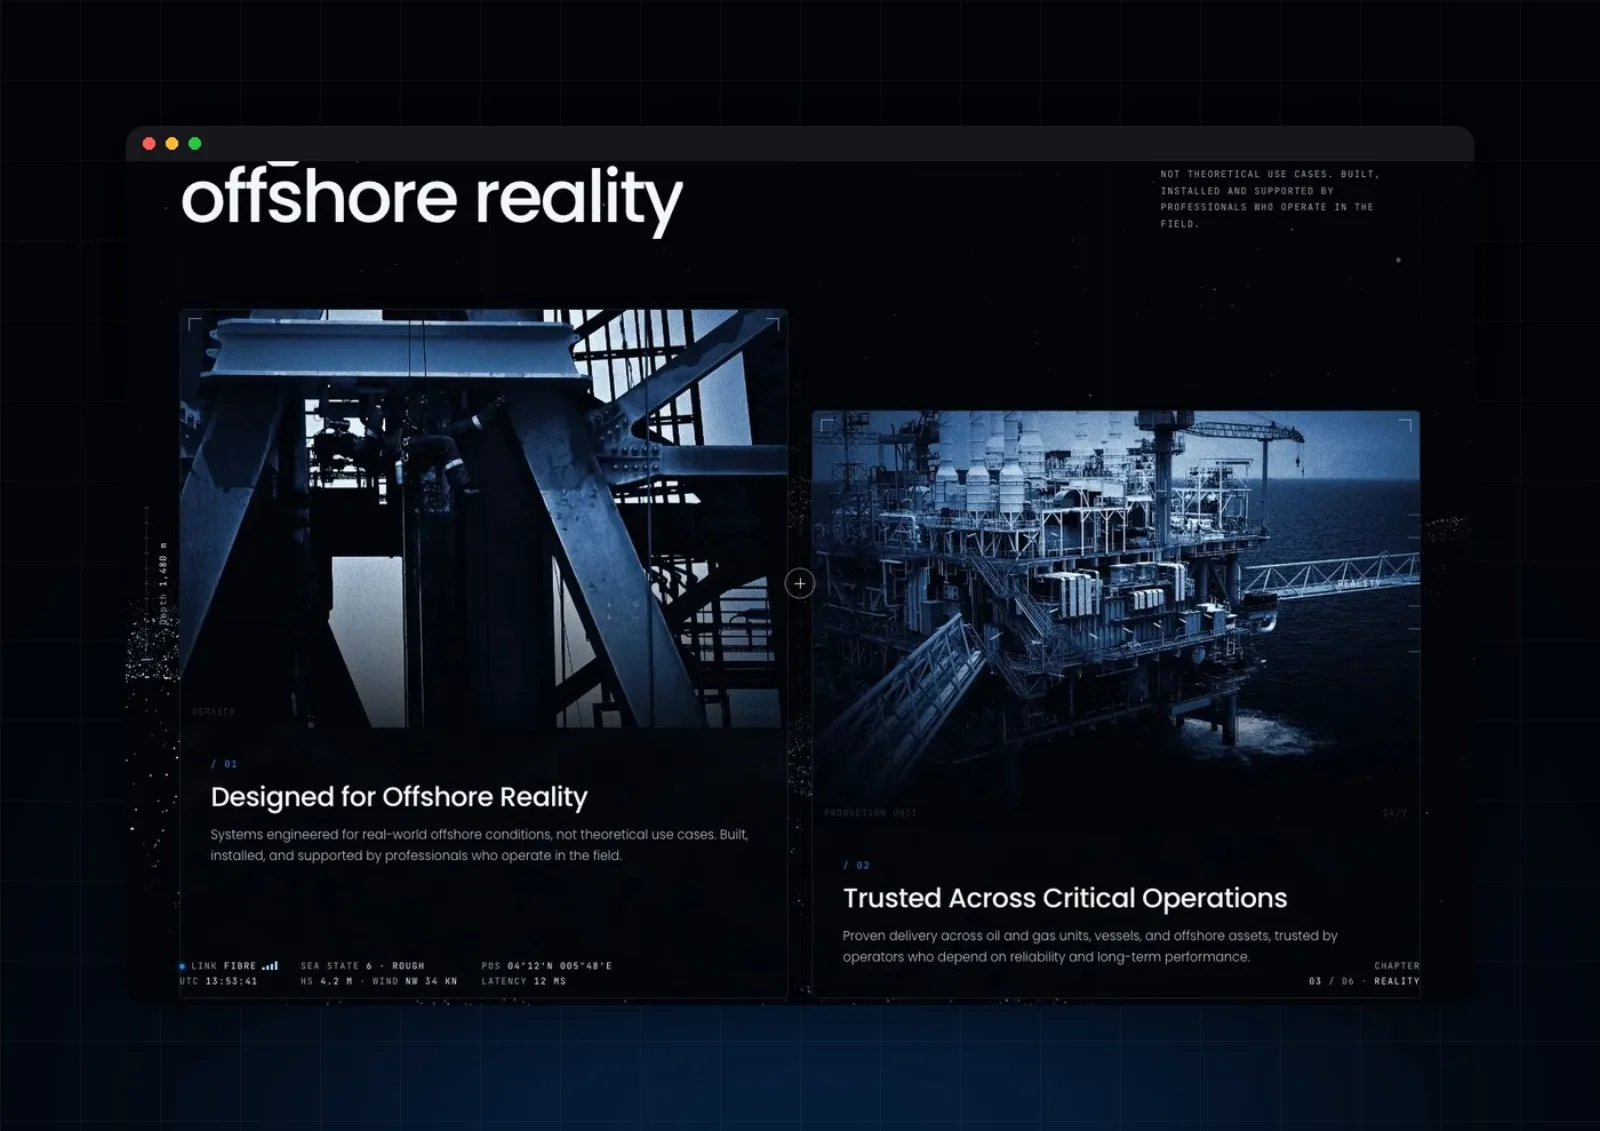
Task: Click the "UTC 13:53:41" clock readout
Action: pos(219,981)
